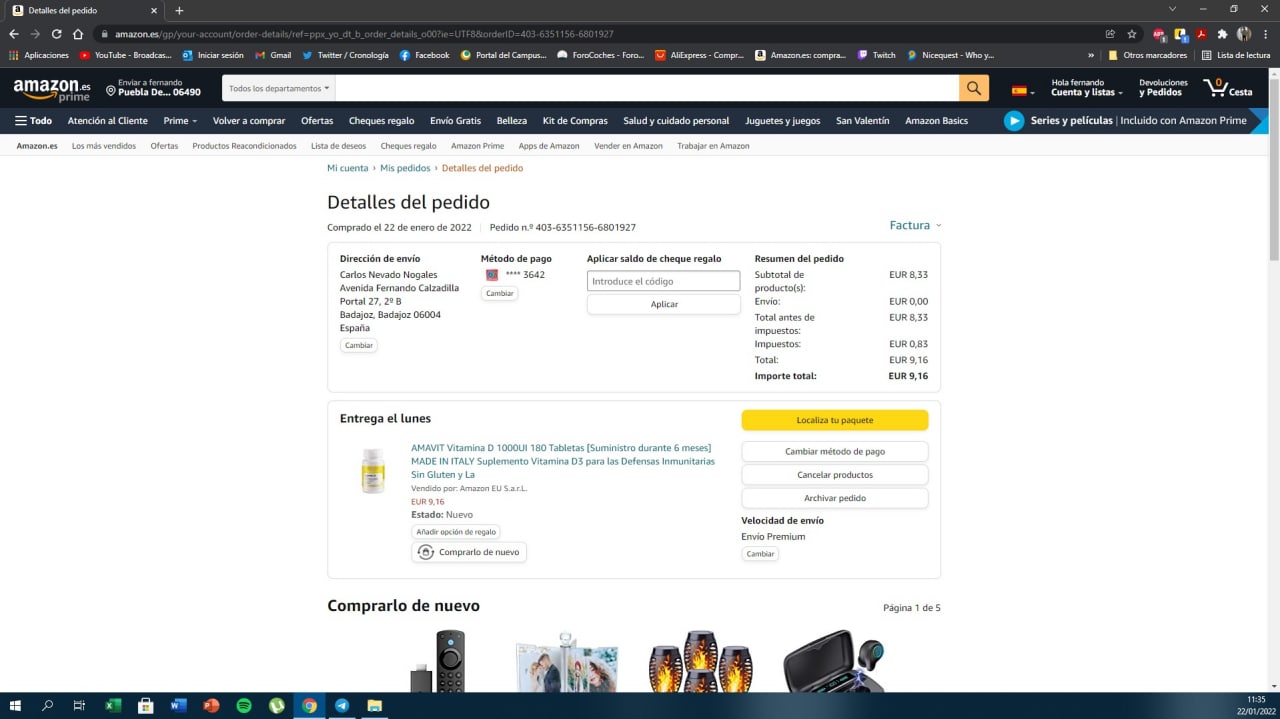Click Añadir opción de regalo button

[455, 532]
